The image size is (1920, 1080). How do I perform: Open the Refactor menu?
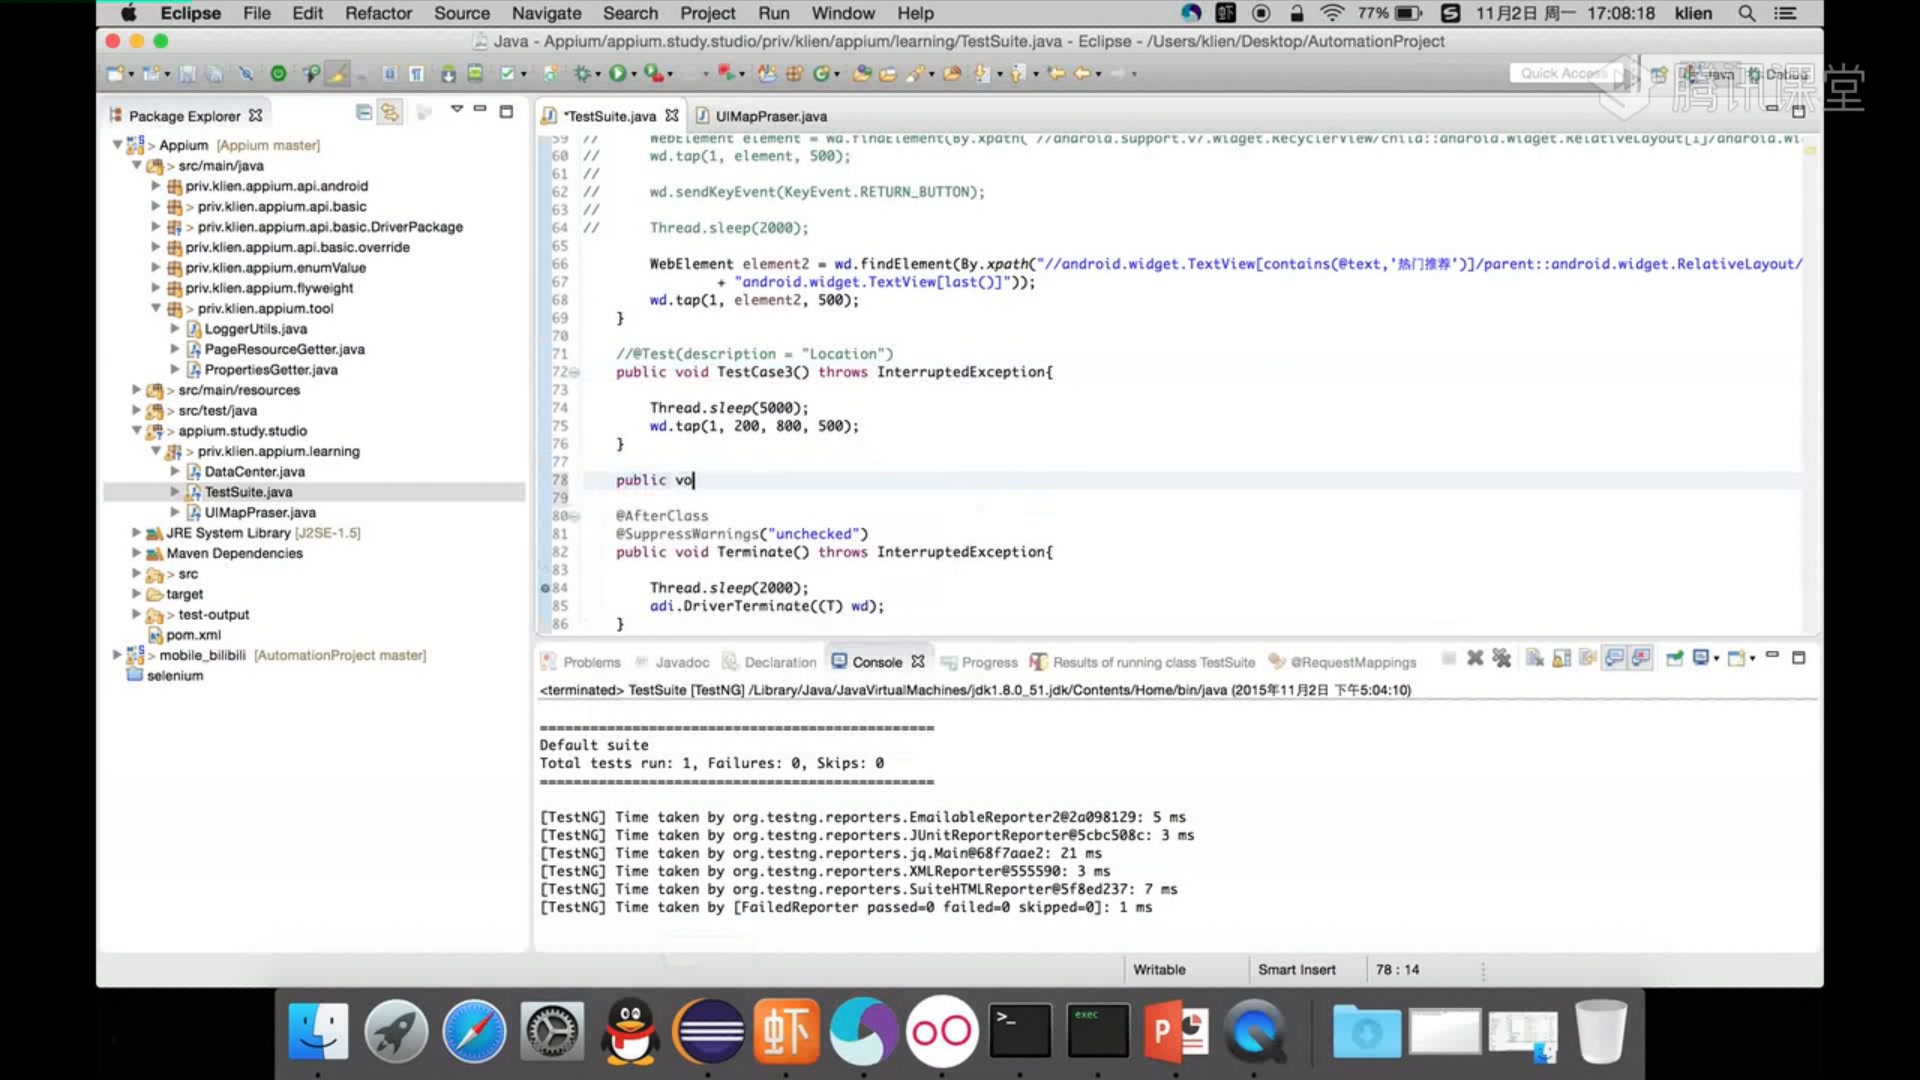point(378,13)
